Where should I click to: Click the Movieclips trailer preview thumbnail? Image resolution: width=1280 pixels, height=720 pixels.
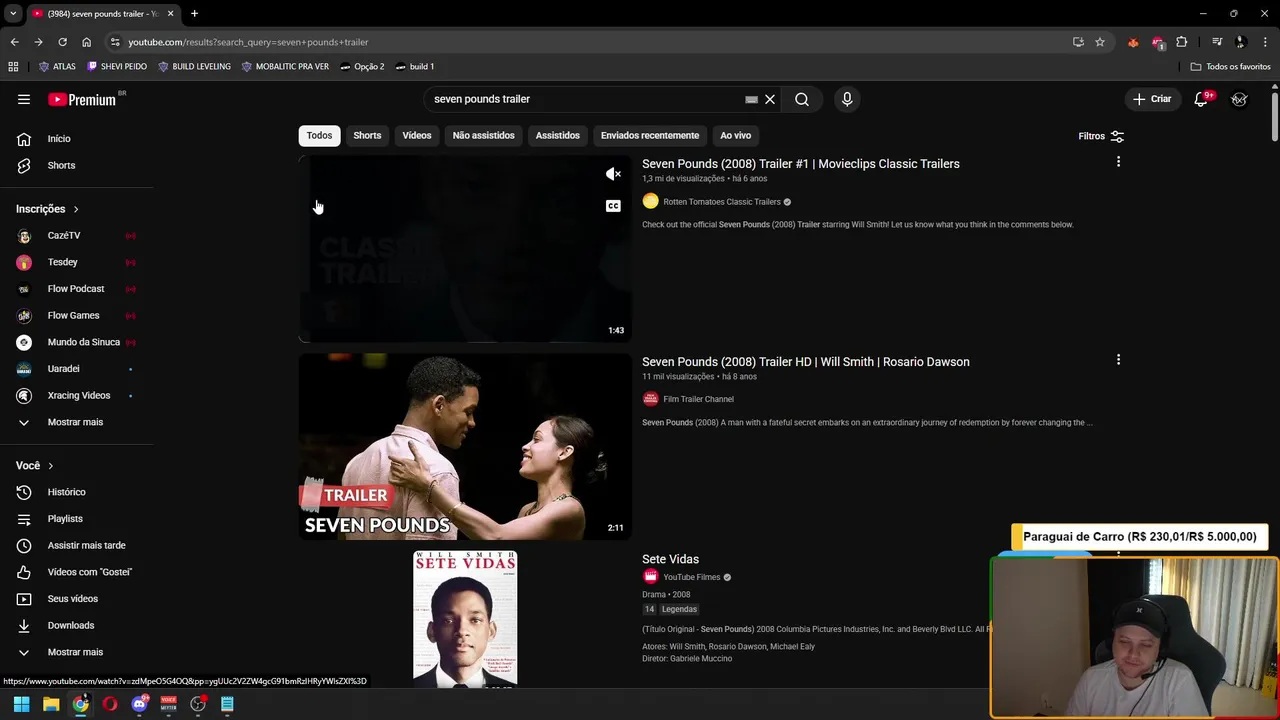pyautogui.click(x=465, y=248)
